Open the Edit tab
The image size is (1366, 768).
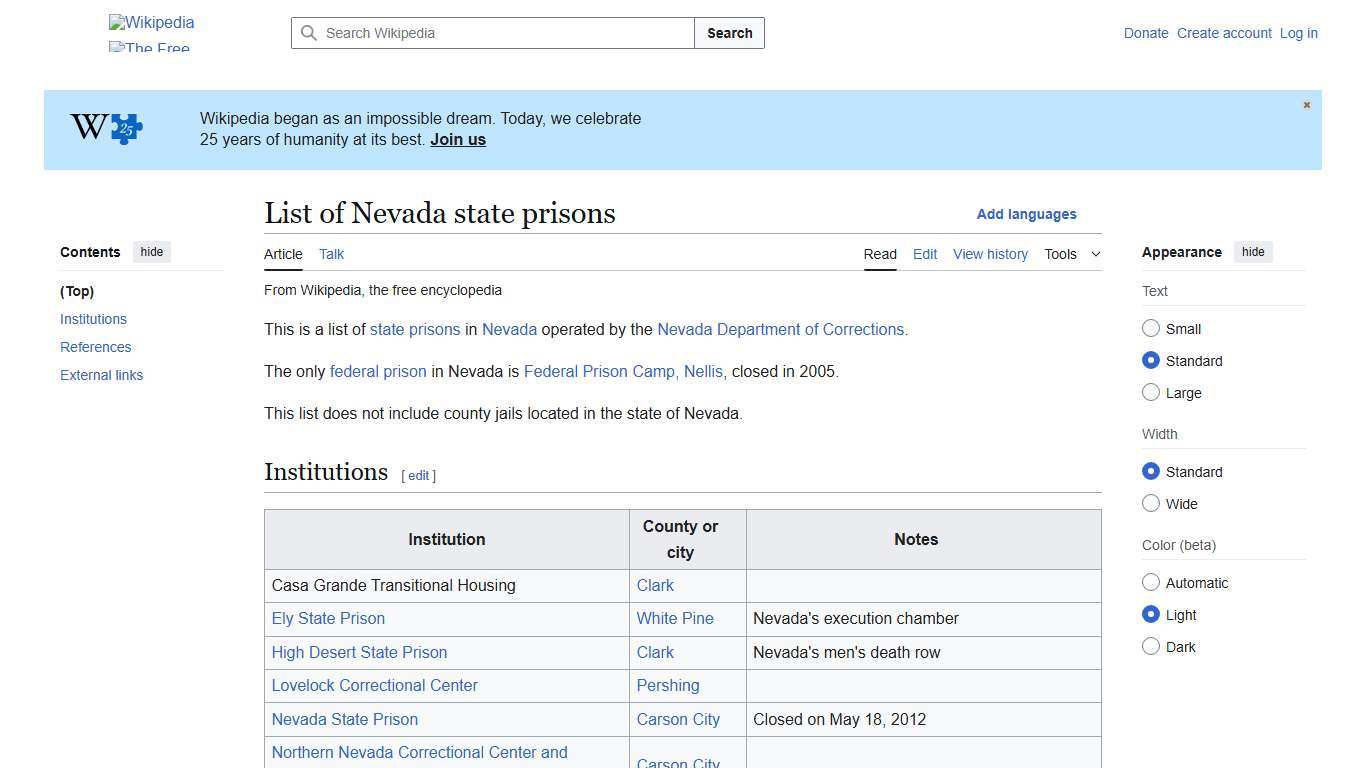click(924, 254)
